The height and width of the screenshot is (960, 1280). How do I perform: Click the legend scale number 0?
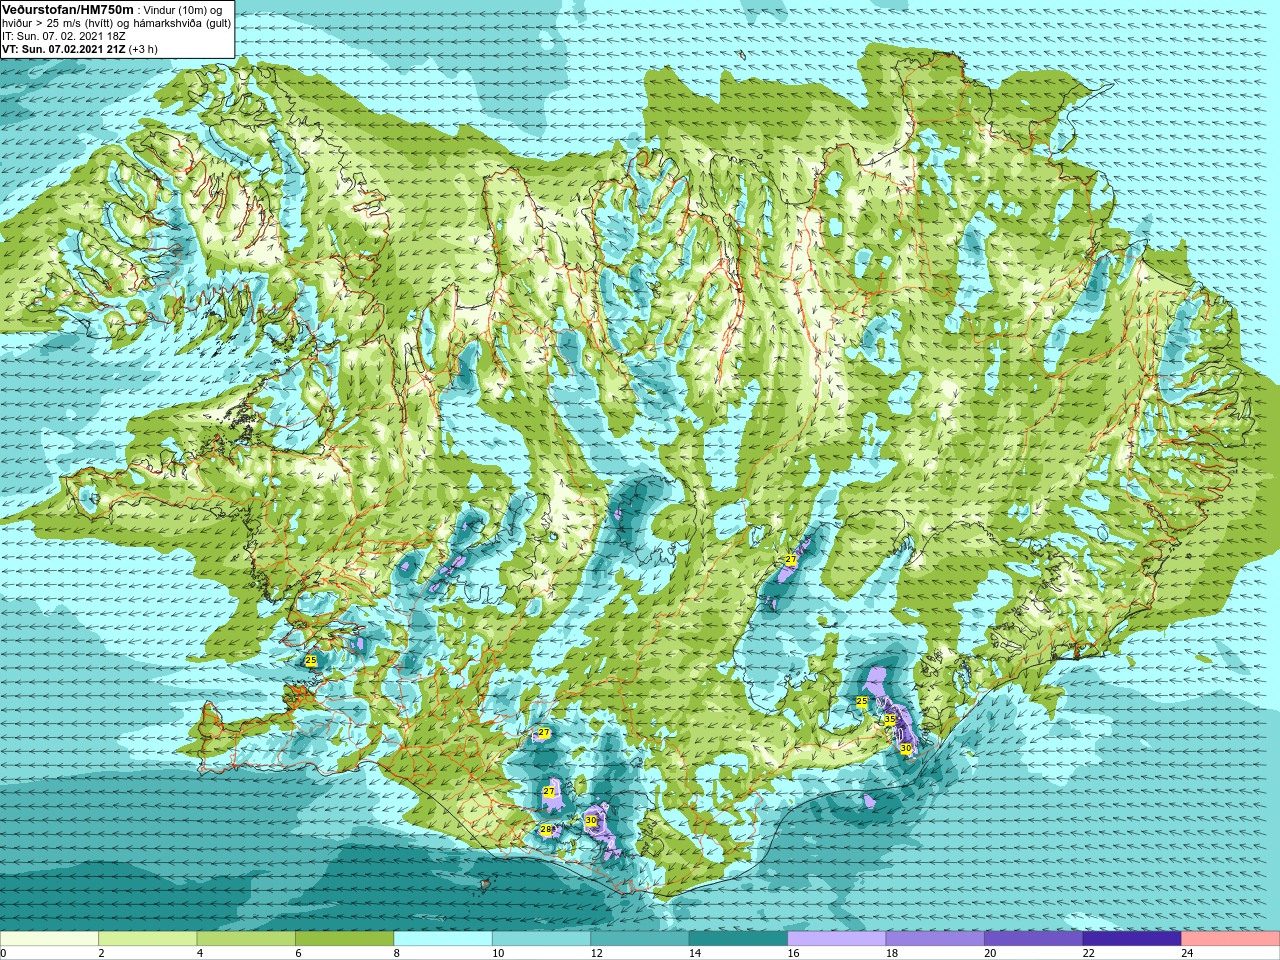pos(3,953)
